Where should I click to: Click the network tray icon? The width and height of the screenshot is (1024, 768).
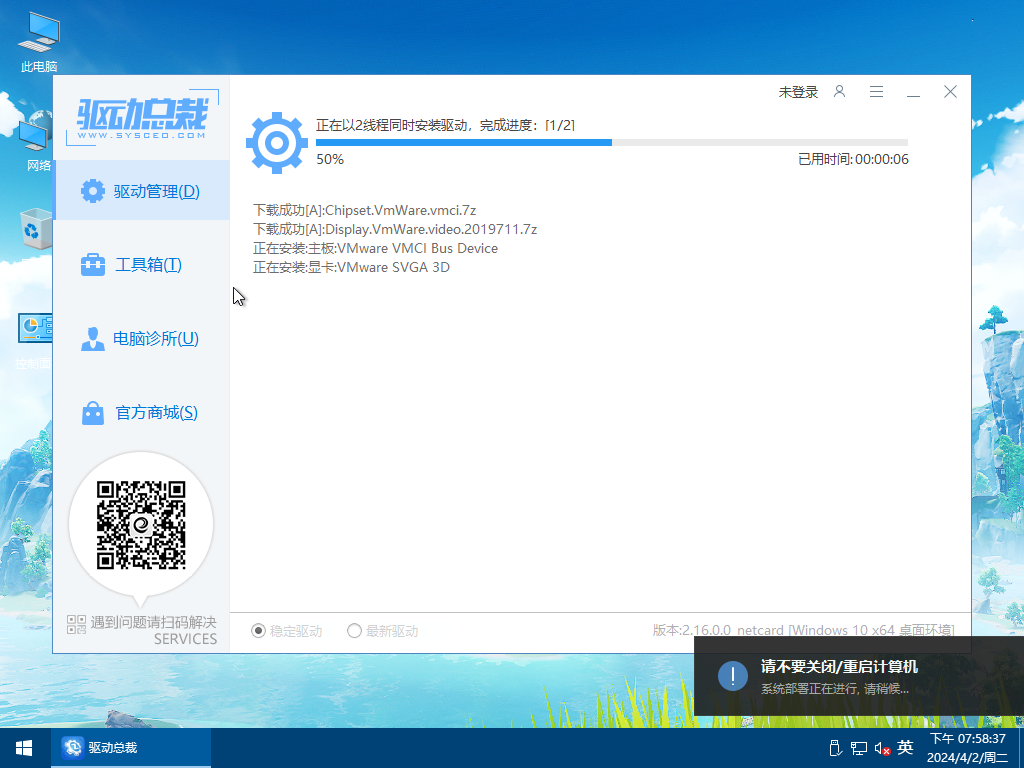coord(859,748)
